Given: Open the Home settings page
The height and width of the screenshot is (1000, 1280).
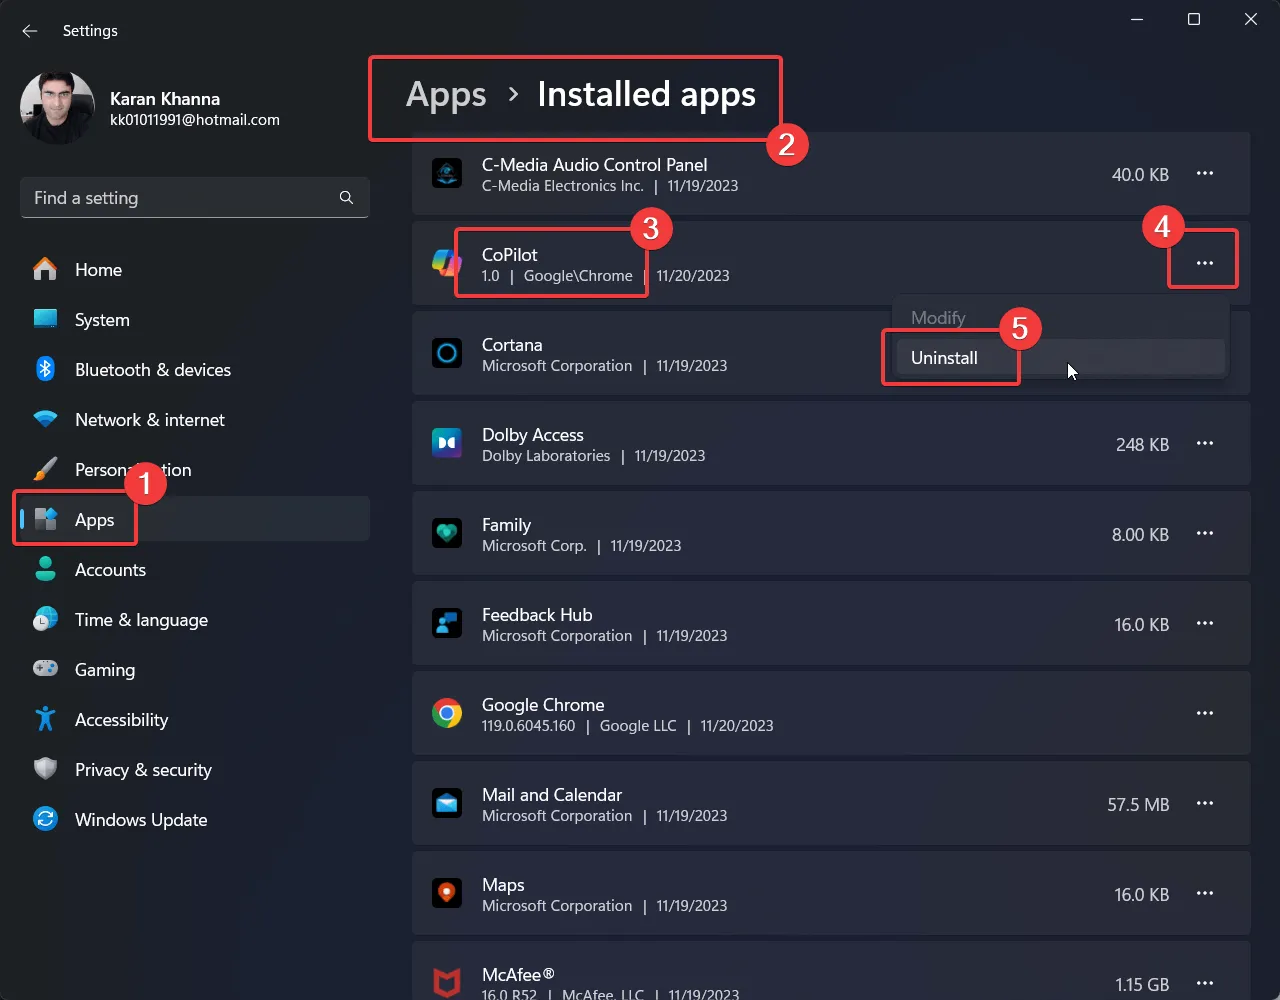Looking at the screenshot, I should point(195,270).
